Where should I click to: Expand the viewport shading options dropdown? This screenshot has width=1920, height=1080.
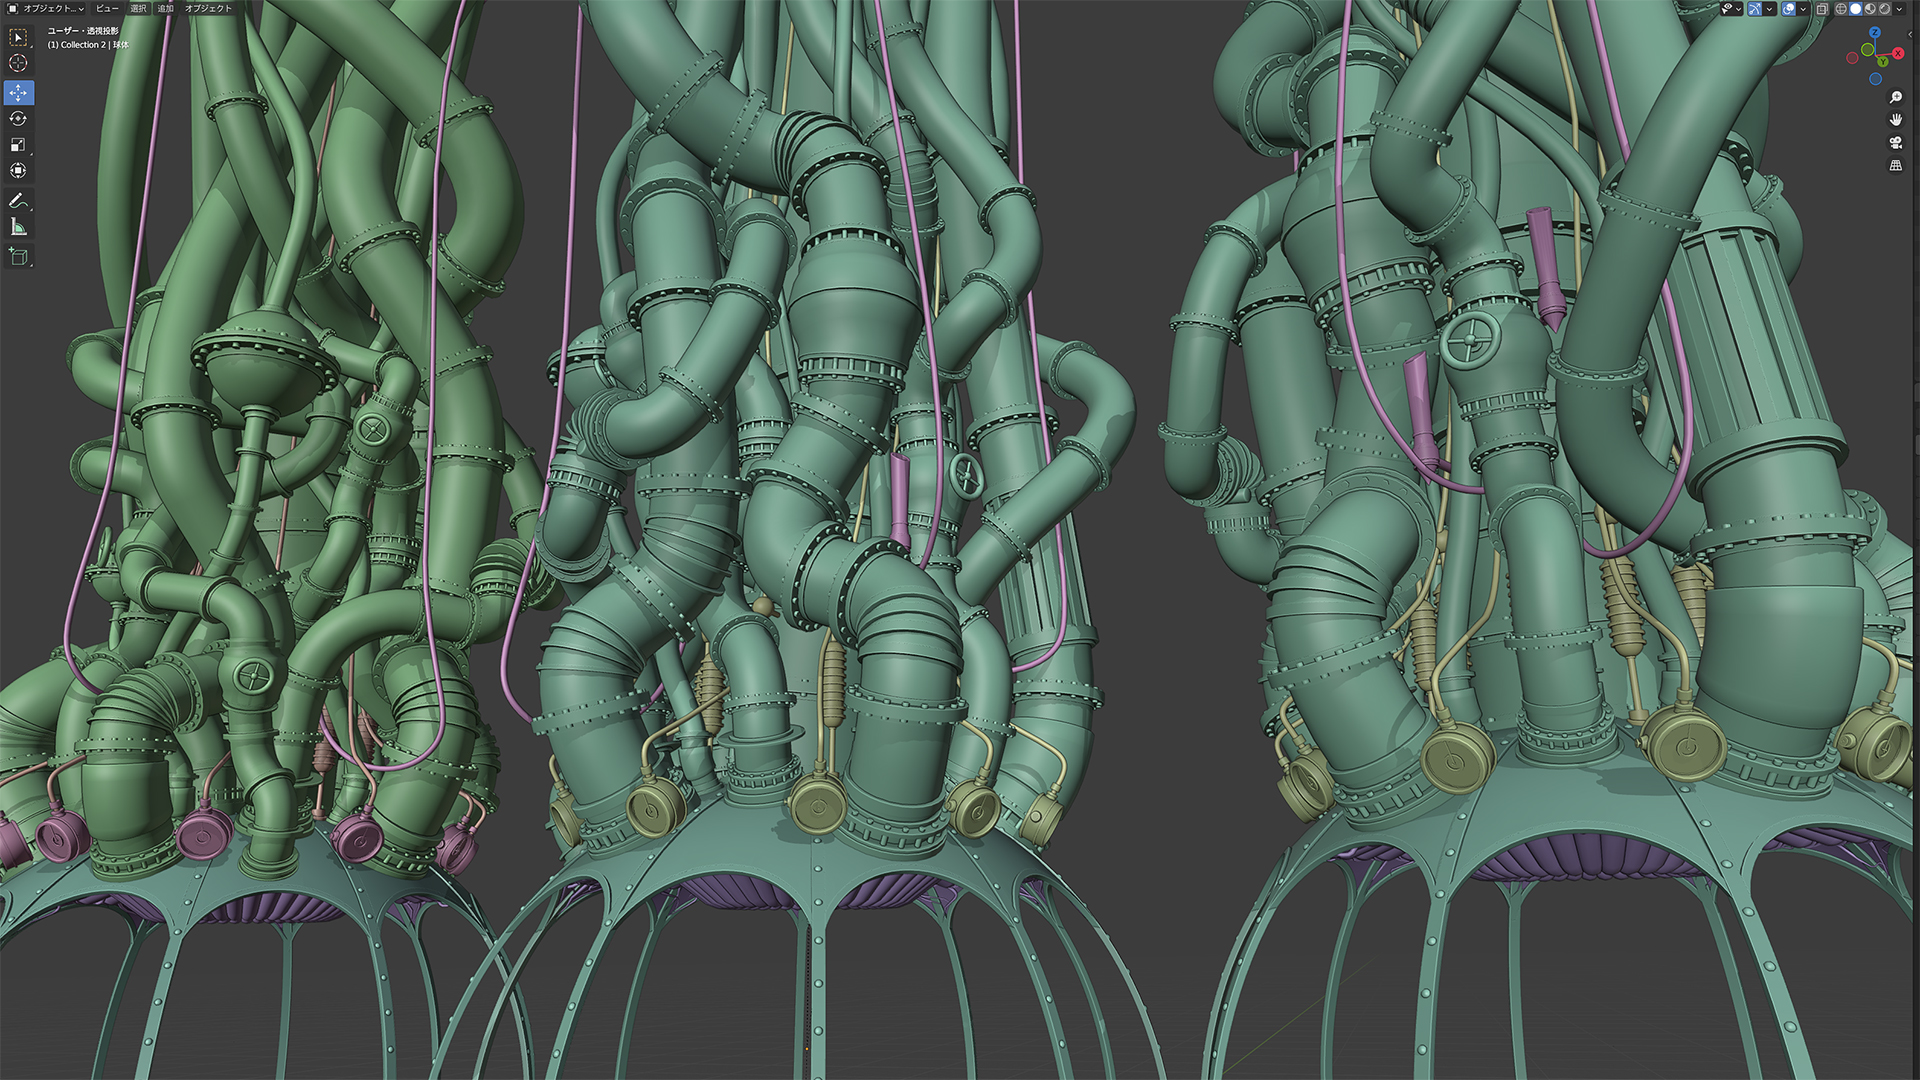1899,9
